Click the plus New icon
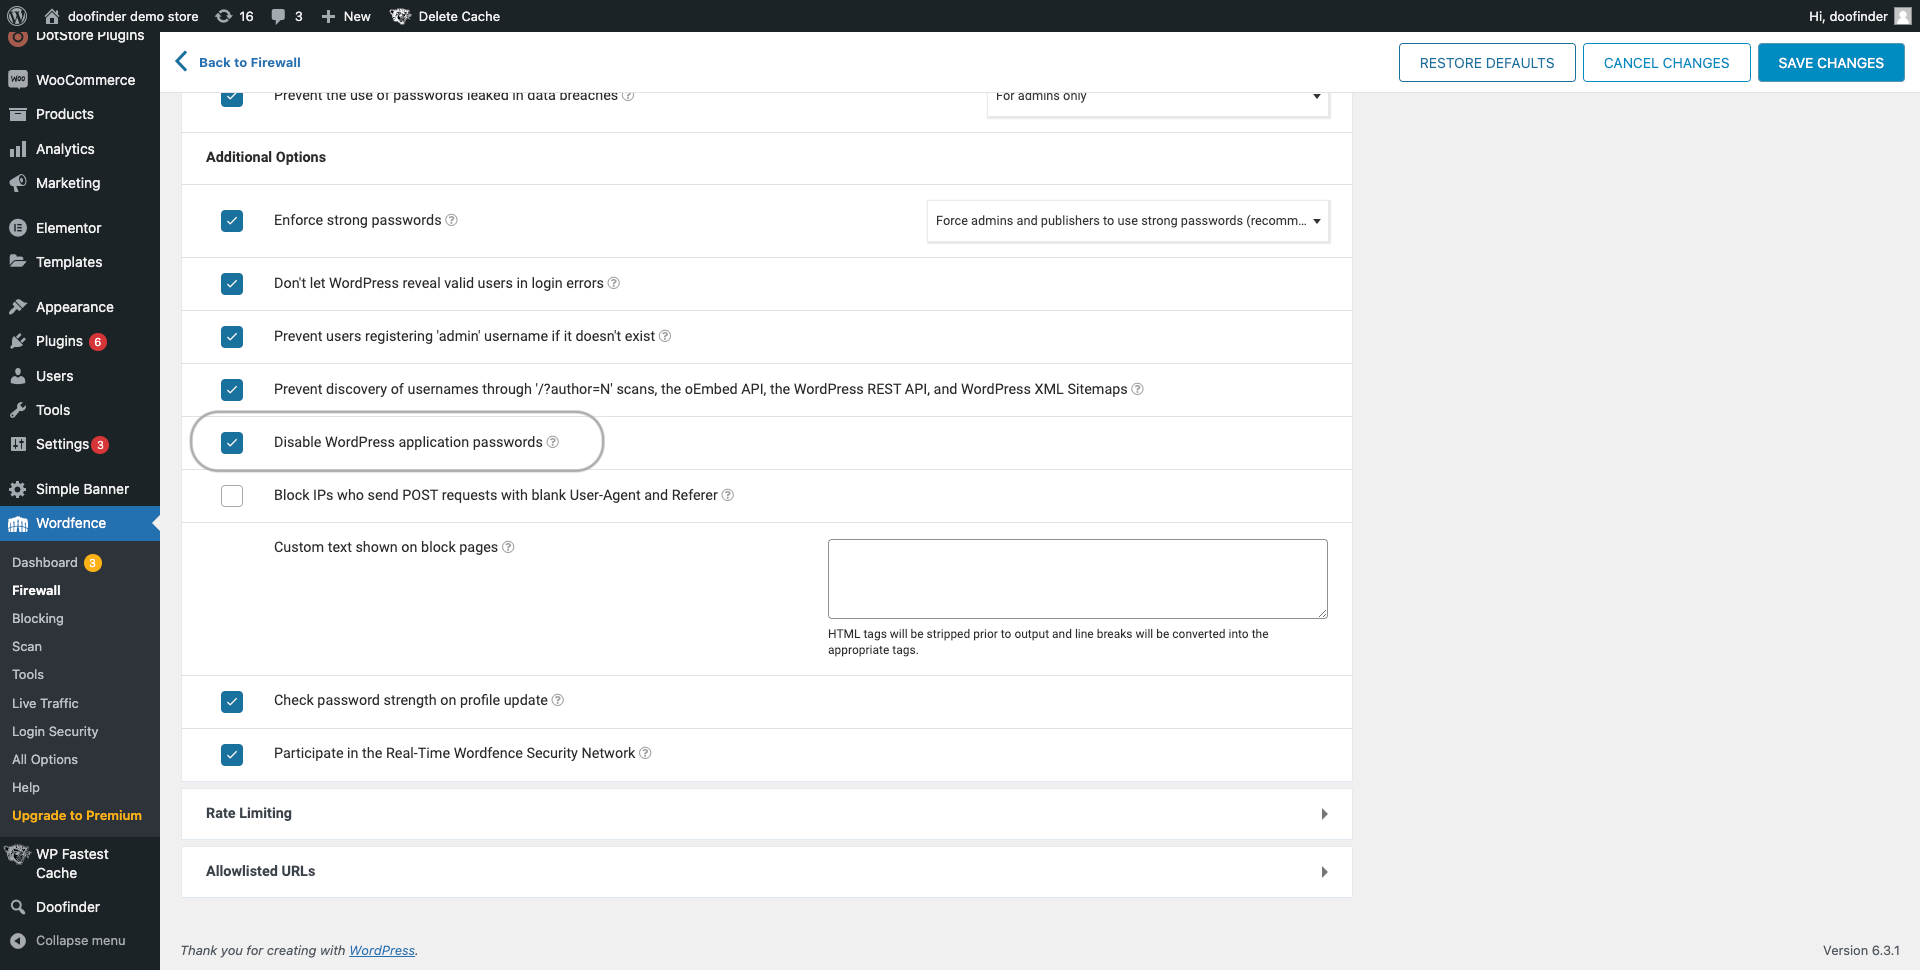Viewport: 1920px width, 970px height. (x=328, y=16)
